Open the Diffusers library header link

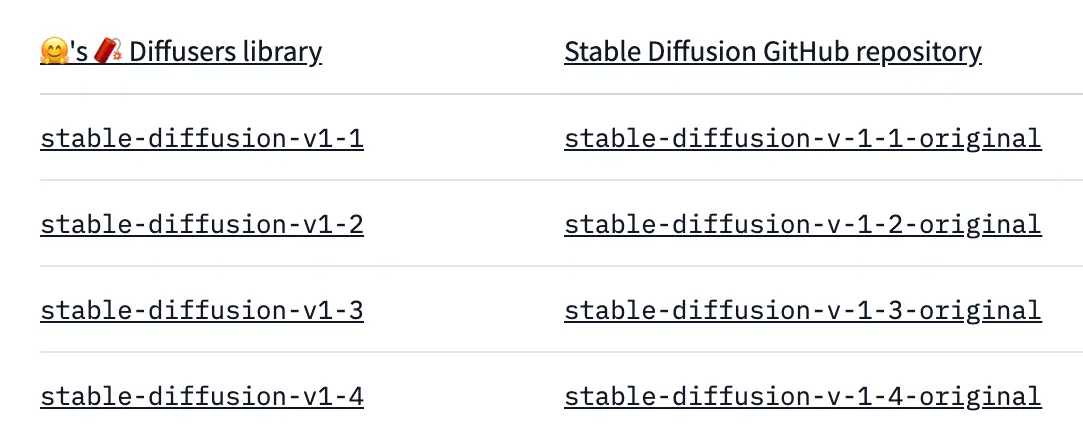coord(181,52)
